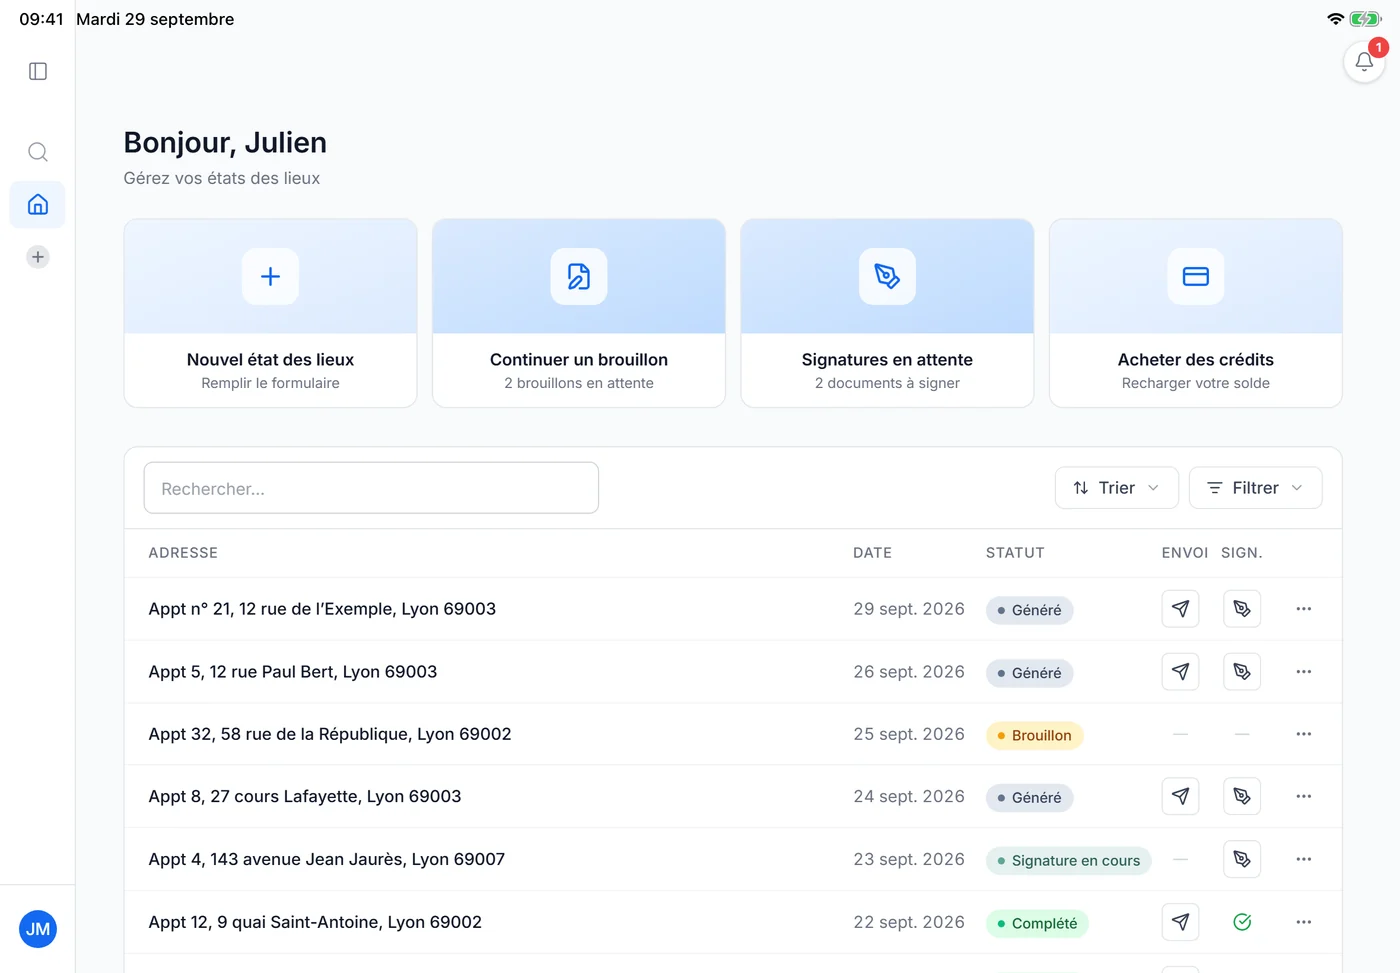
Task: Open the notifications bell
Action: [1364, 62]
